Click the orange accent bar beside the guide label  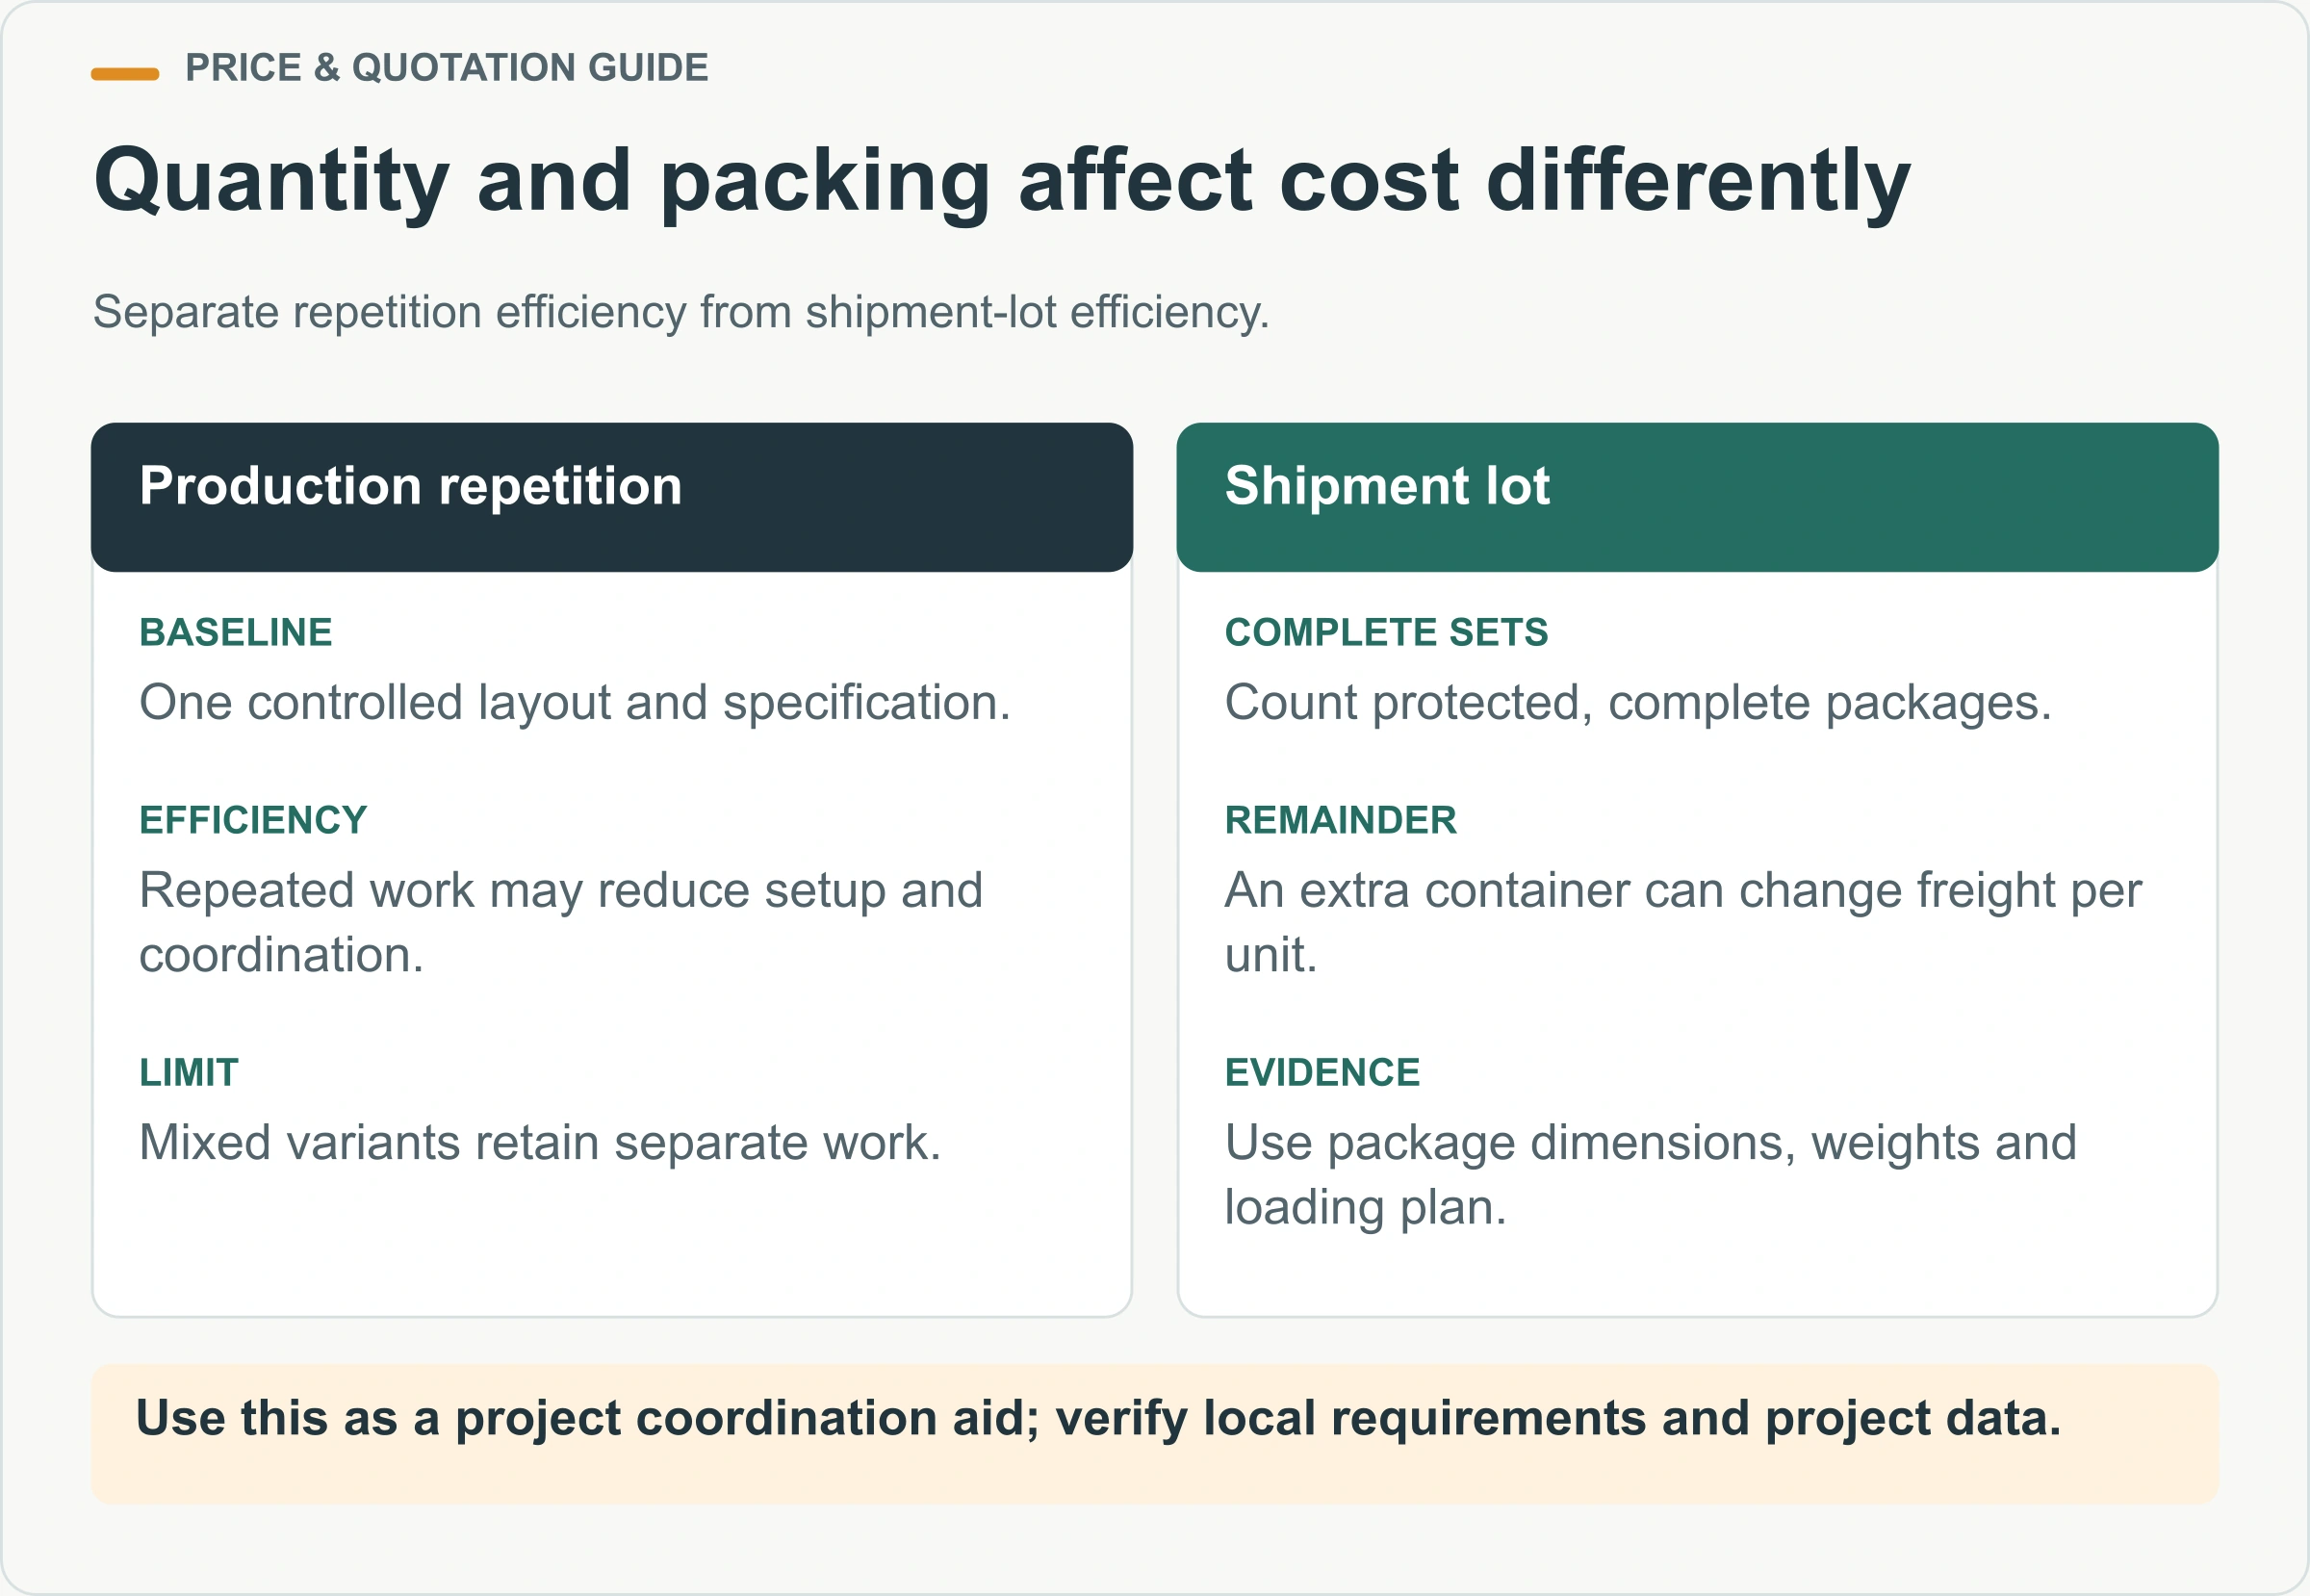pos(125,73)
